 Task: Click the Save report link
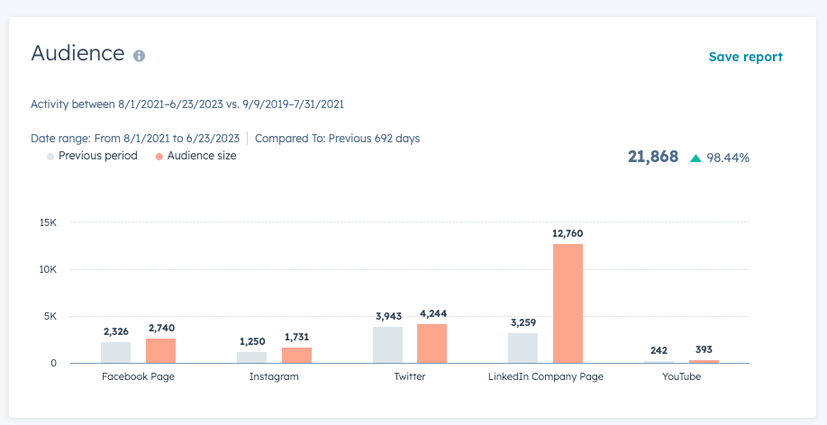coord(745,57)
